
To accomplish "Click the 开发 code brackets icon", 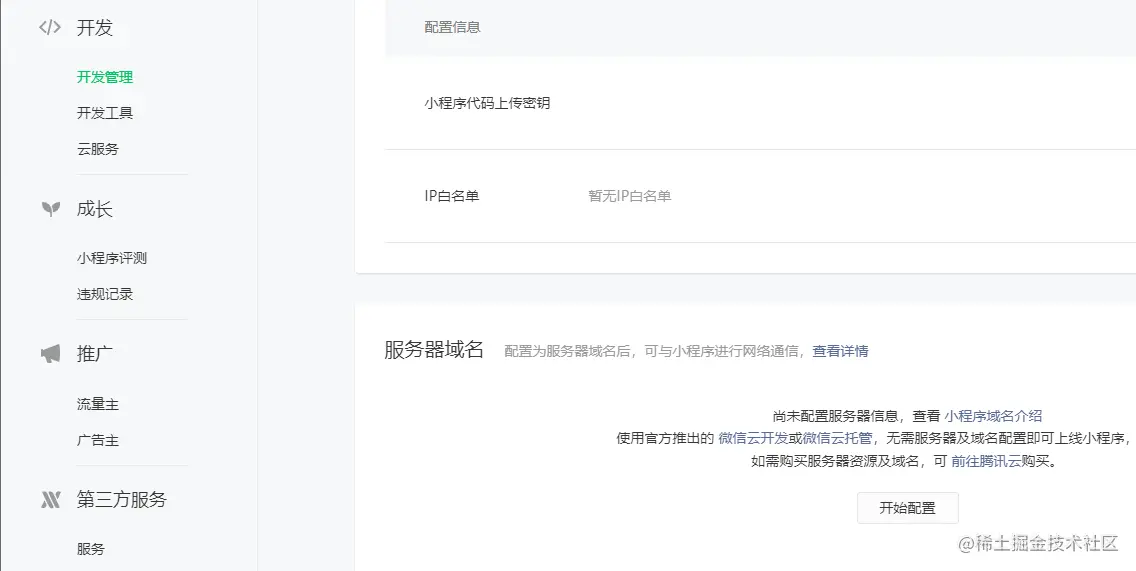I will click(x=50, y=28).
